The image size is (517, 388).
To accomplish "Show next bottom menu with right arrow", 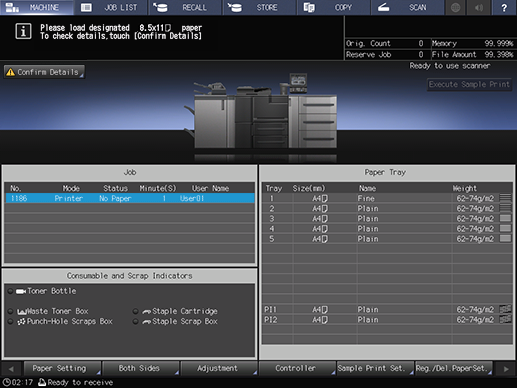I will tap(506, 369).
